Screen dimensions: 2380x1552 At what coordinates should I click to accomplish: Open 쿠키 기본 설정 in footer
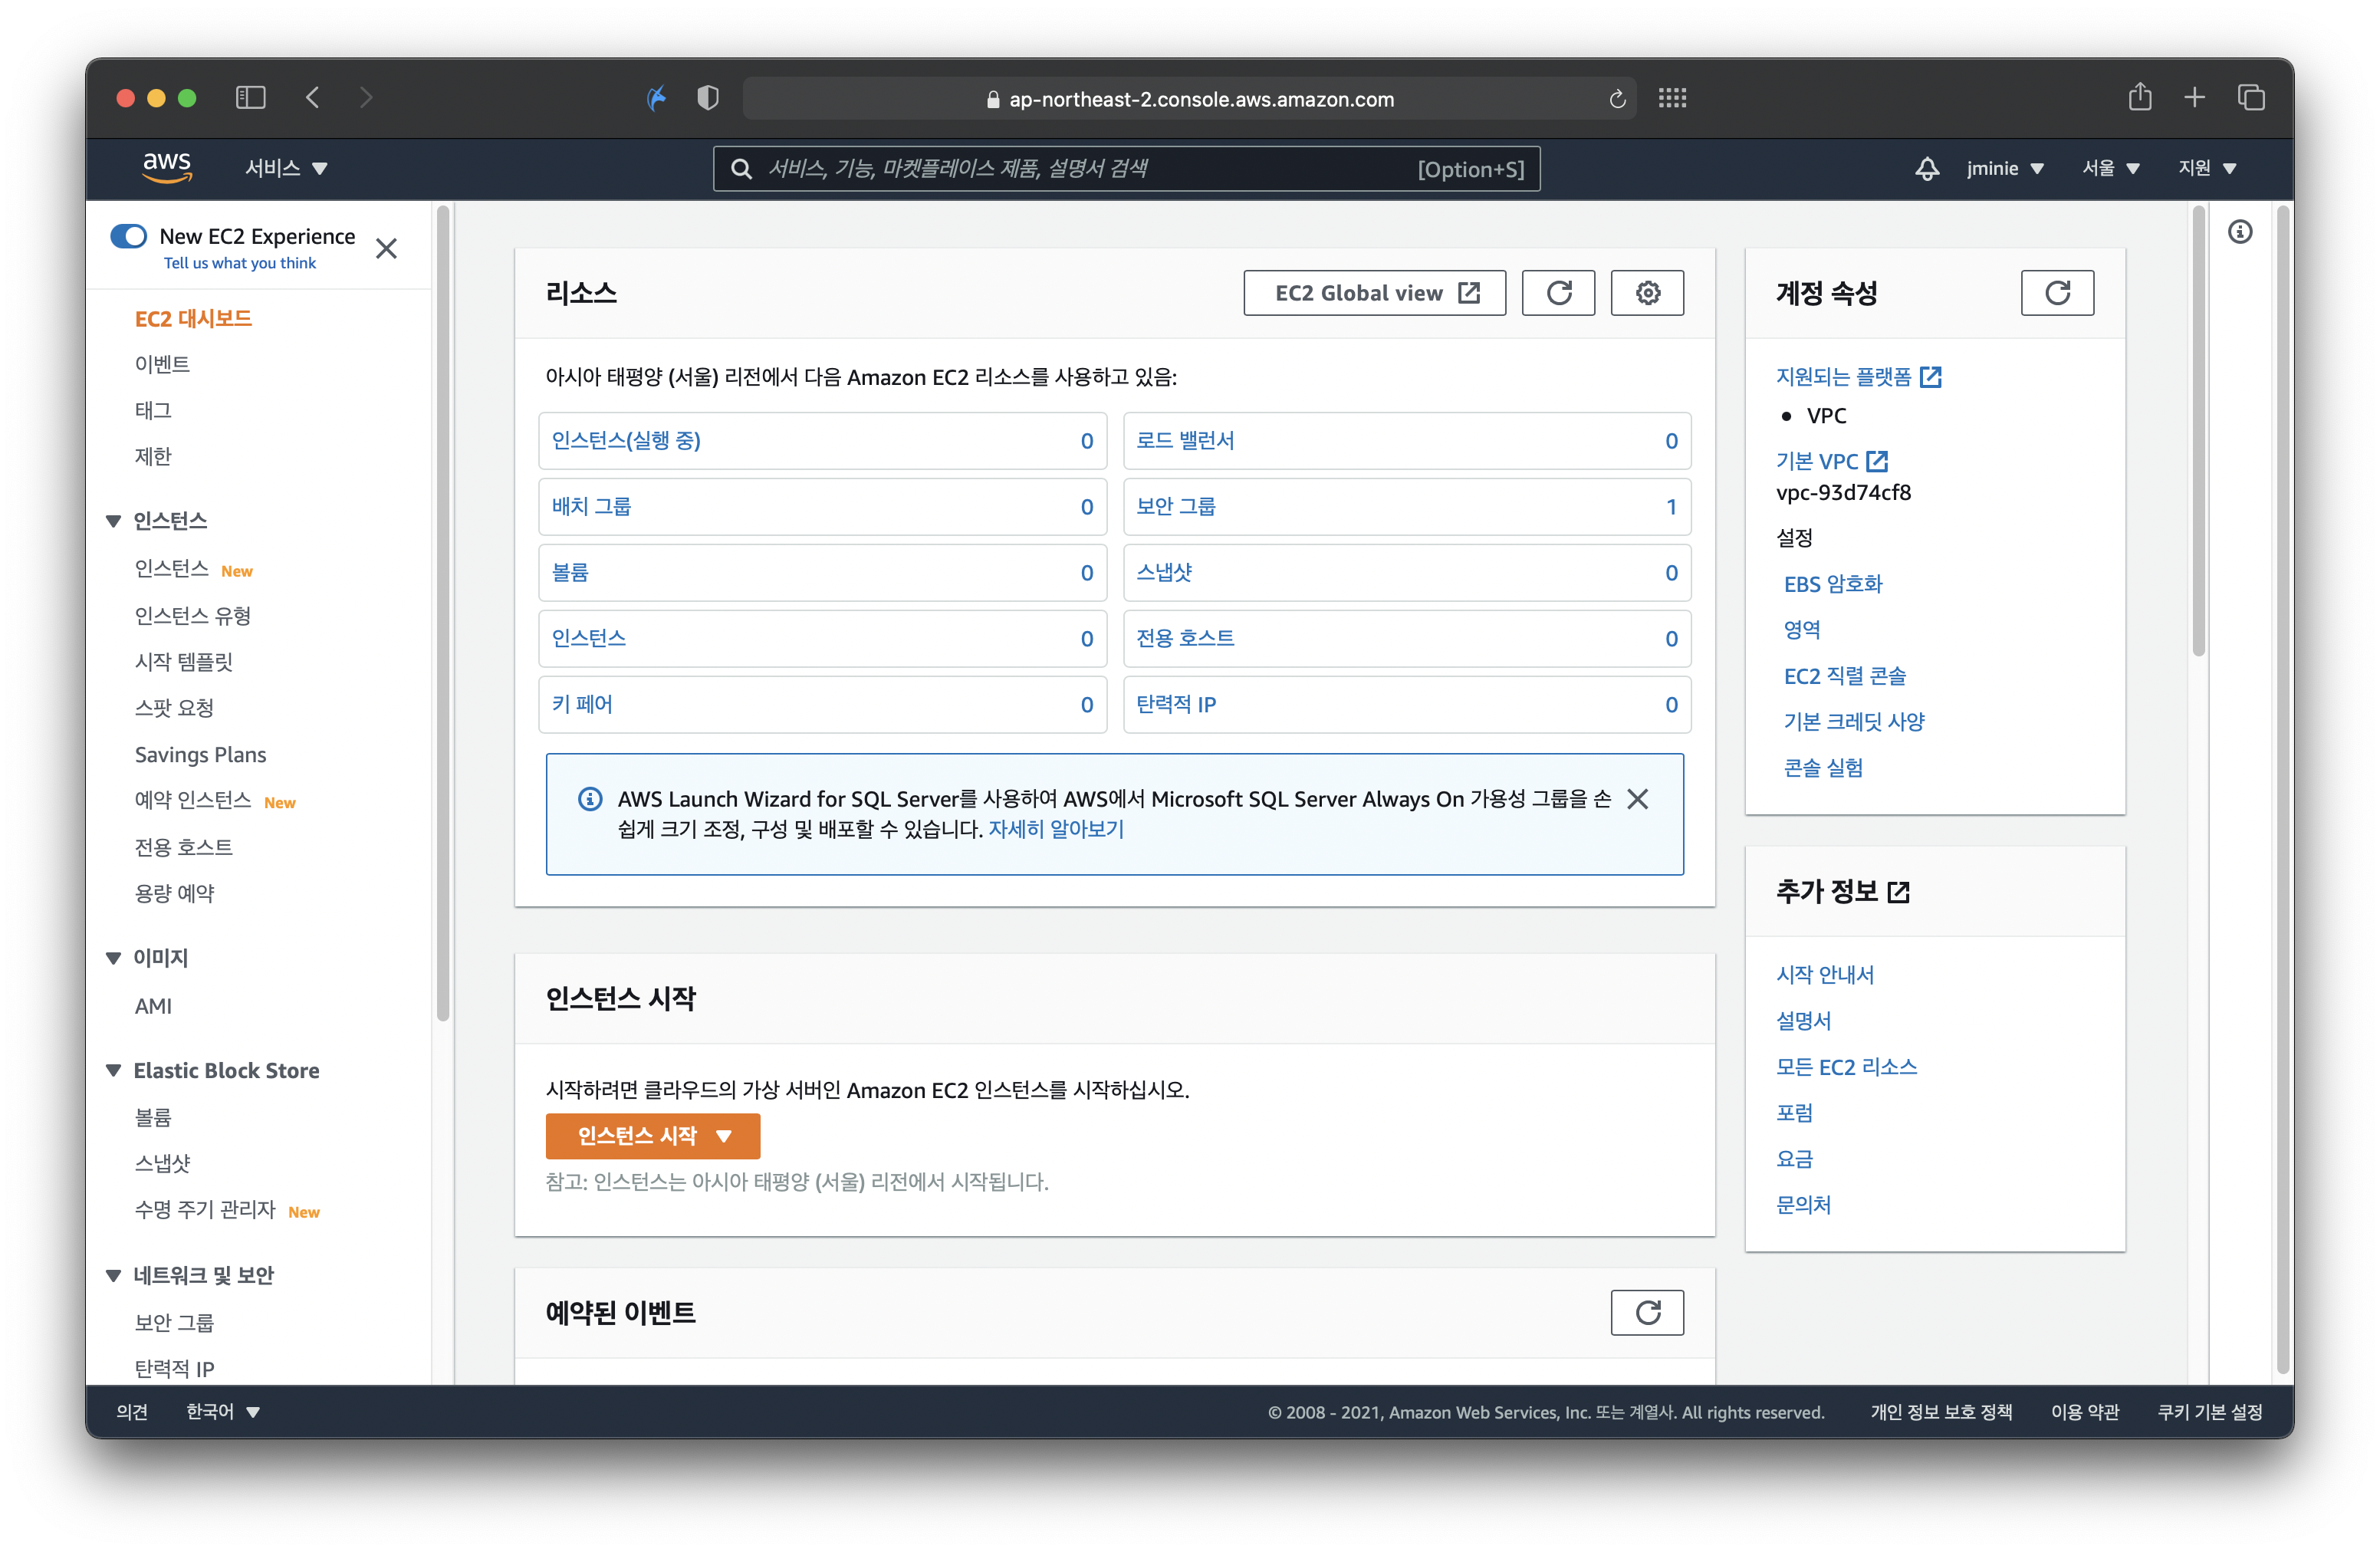(x=2209, y=1412)
